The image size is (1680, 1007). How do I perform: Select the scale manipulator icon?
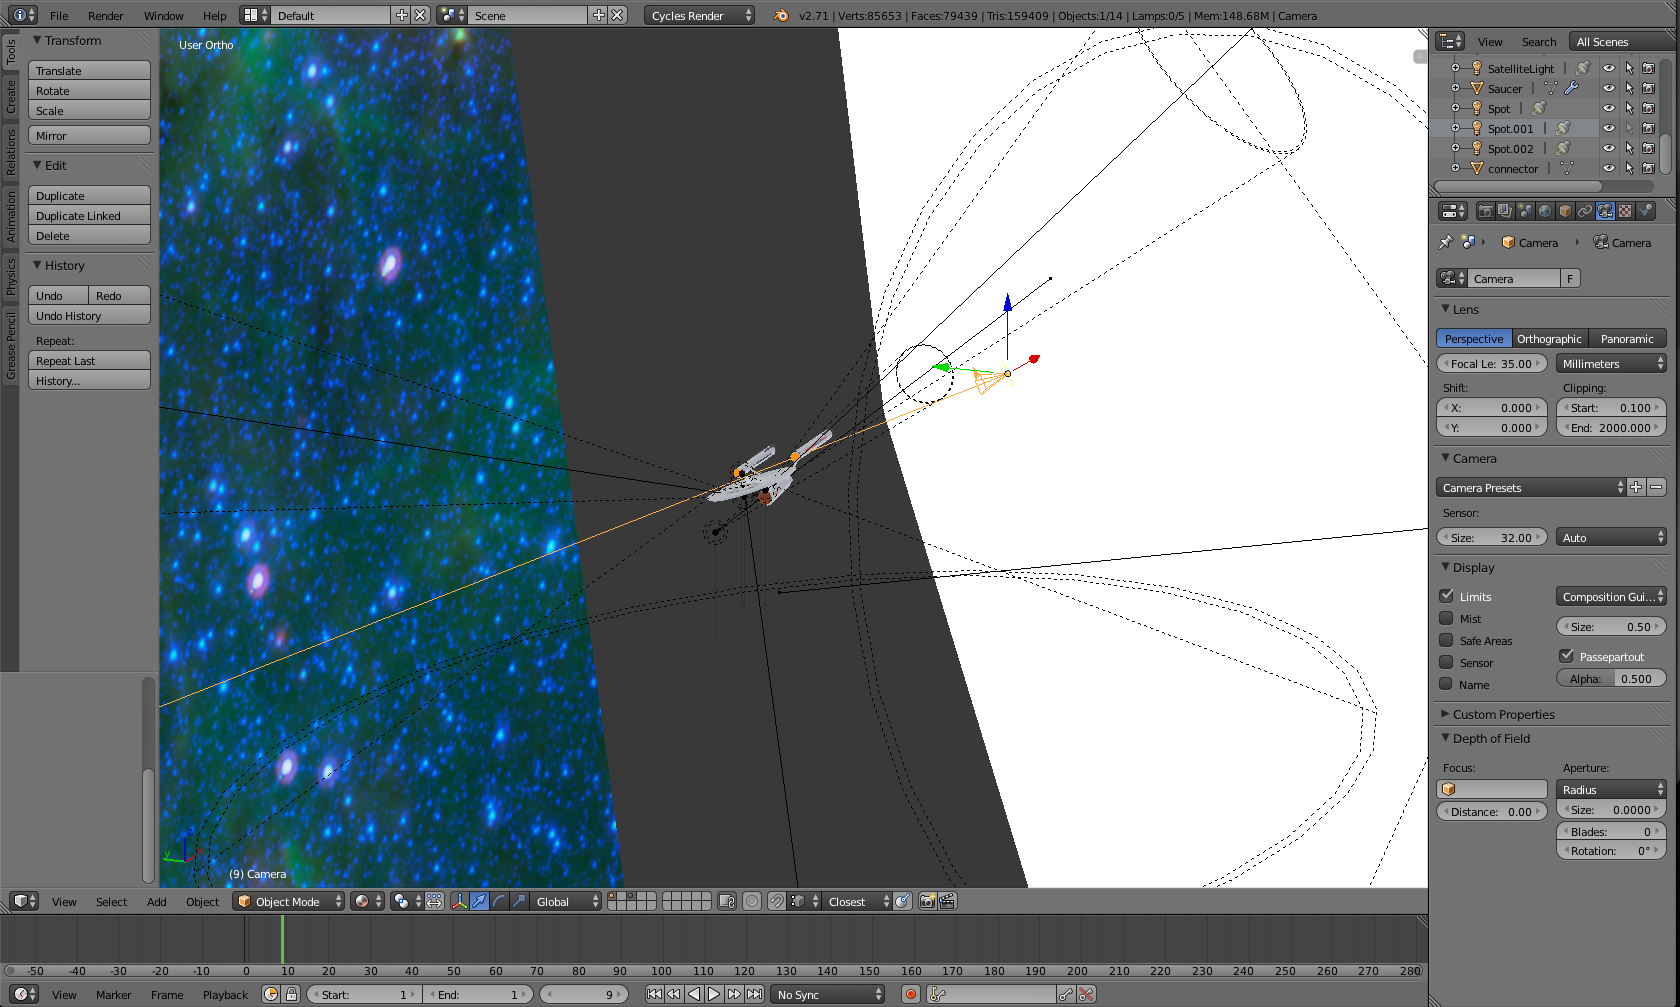coord(519,901)
